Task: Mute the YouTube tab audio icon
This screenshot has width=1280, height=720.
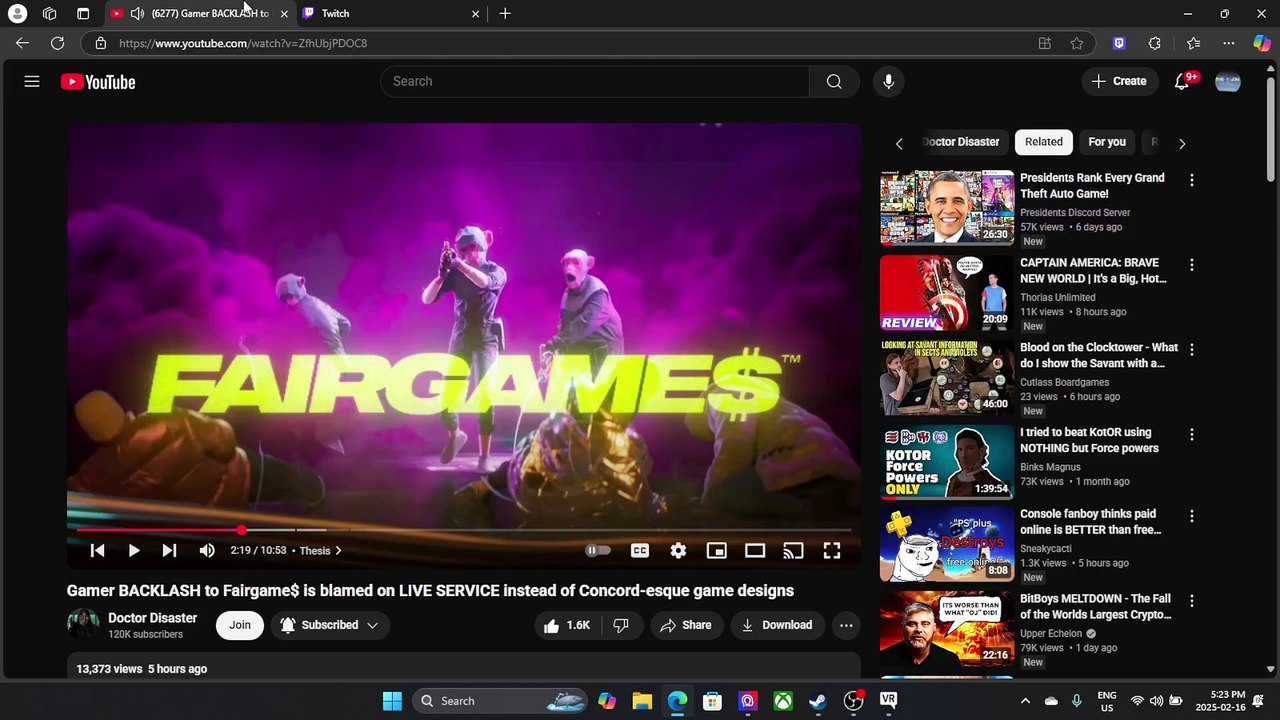Action: 137,14
